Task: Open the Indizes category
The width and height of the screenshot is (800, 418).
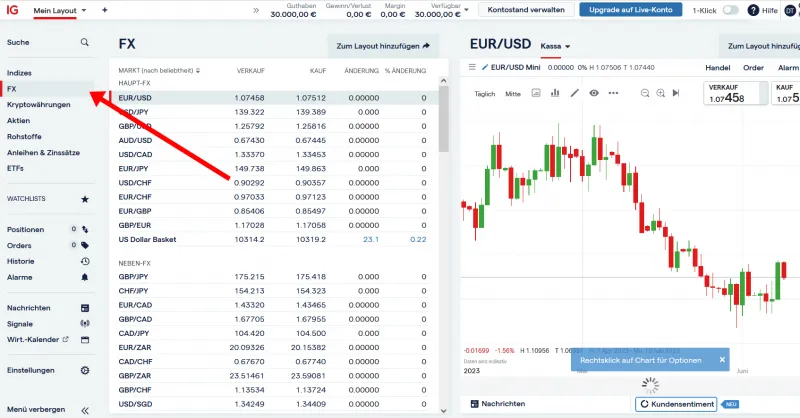Action: click(19, 73)
